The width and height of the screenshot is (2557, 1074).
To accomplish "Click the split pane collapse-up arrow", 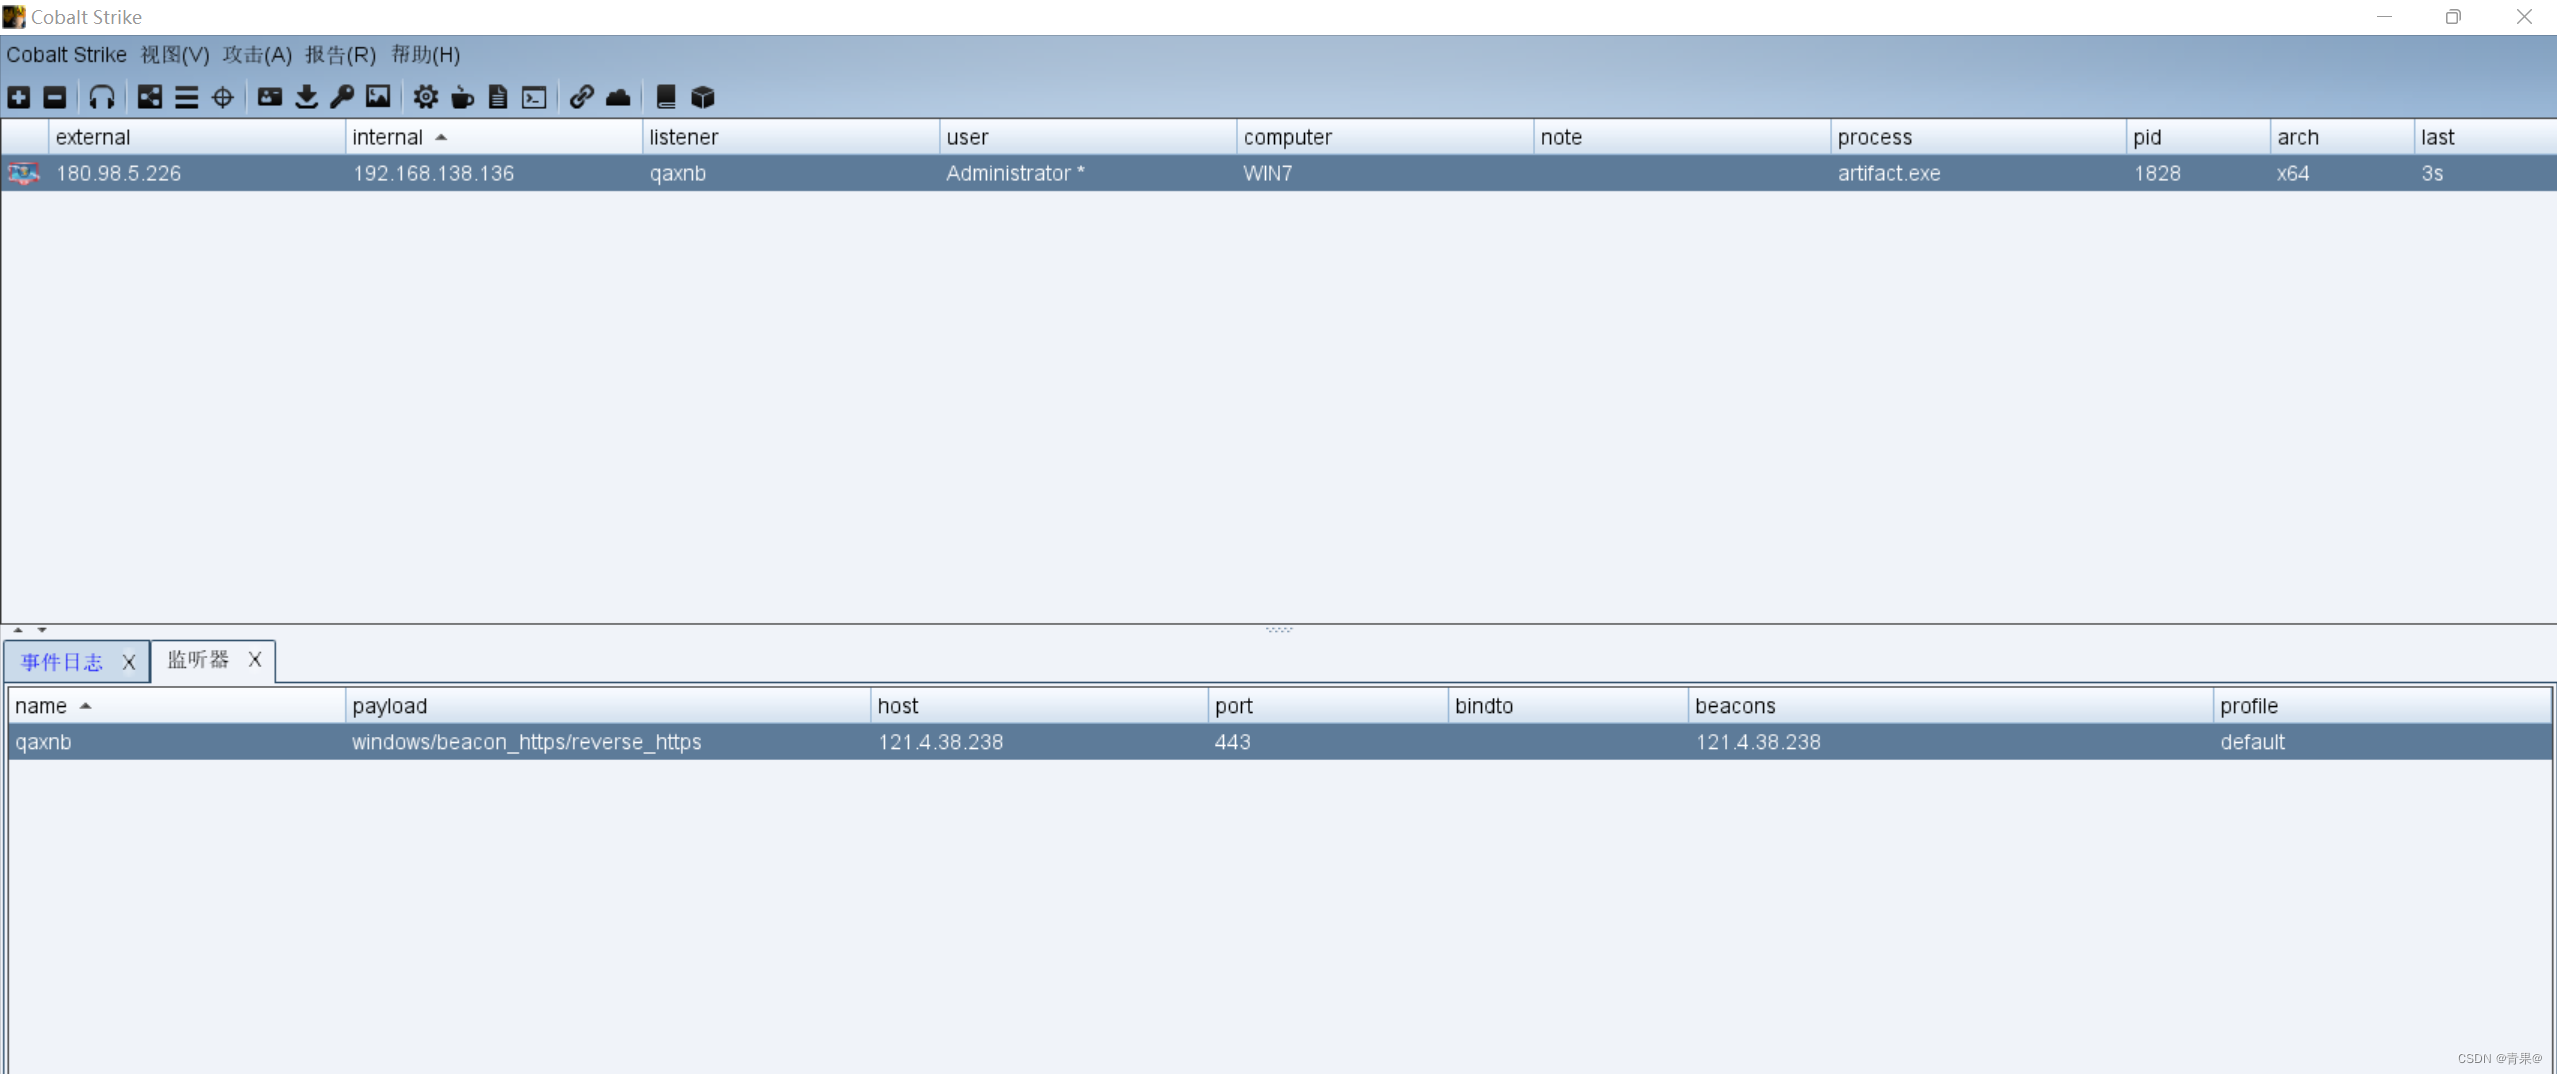I will [x=18, y=630].
